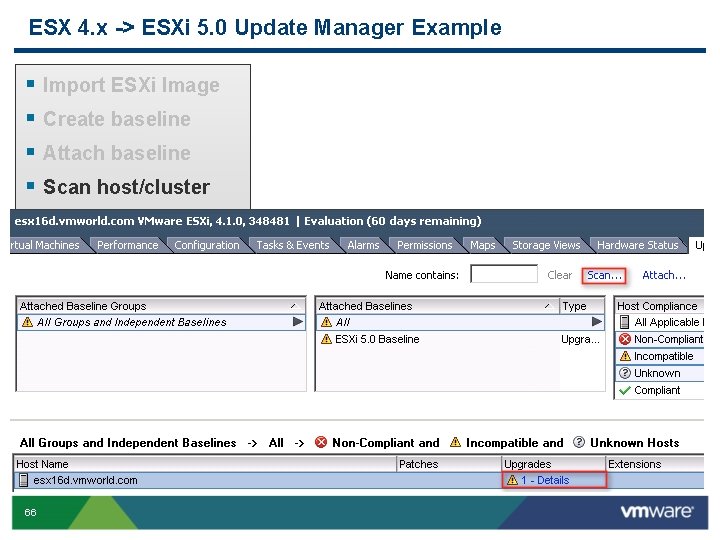720x540 pixels.
Task: Click host server icon beside esx16d.vmworld.com
Action: click(23, 480)
